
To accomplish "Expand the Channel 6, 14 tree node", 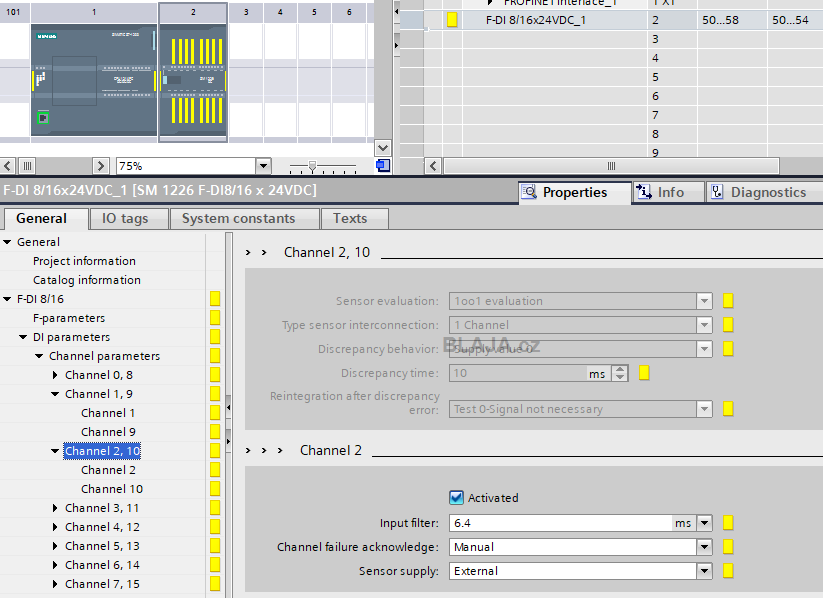I will [55, 565].
